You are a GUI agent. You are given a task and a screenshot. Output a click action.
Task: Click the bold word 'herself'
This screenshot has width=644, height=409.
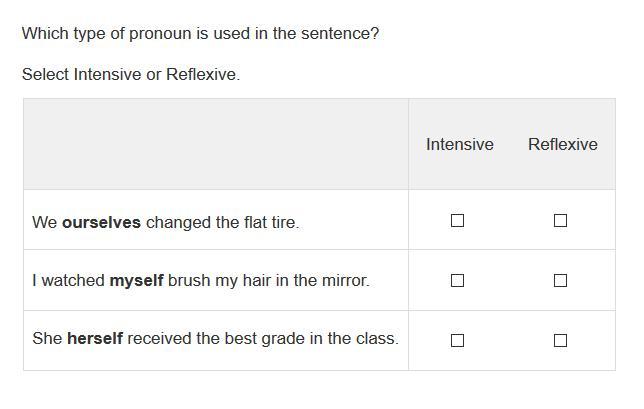(95, 339)
